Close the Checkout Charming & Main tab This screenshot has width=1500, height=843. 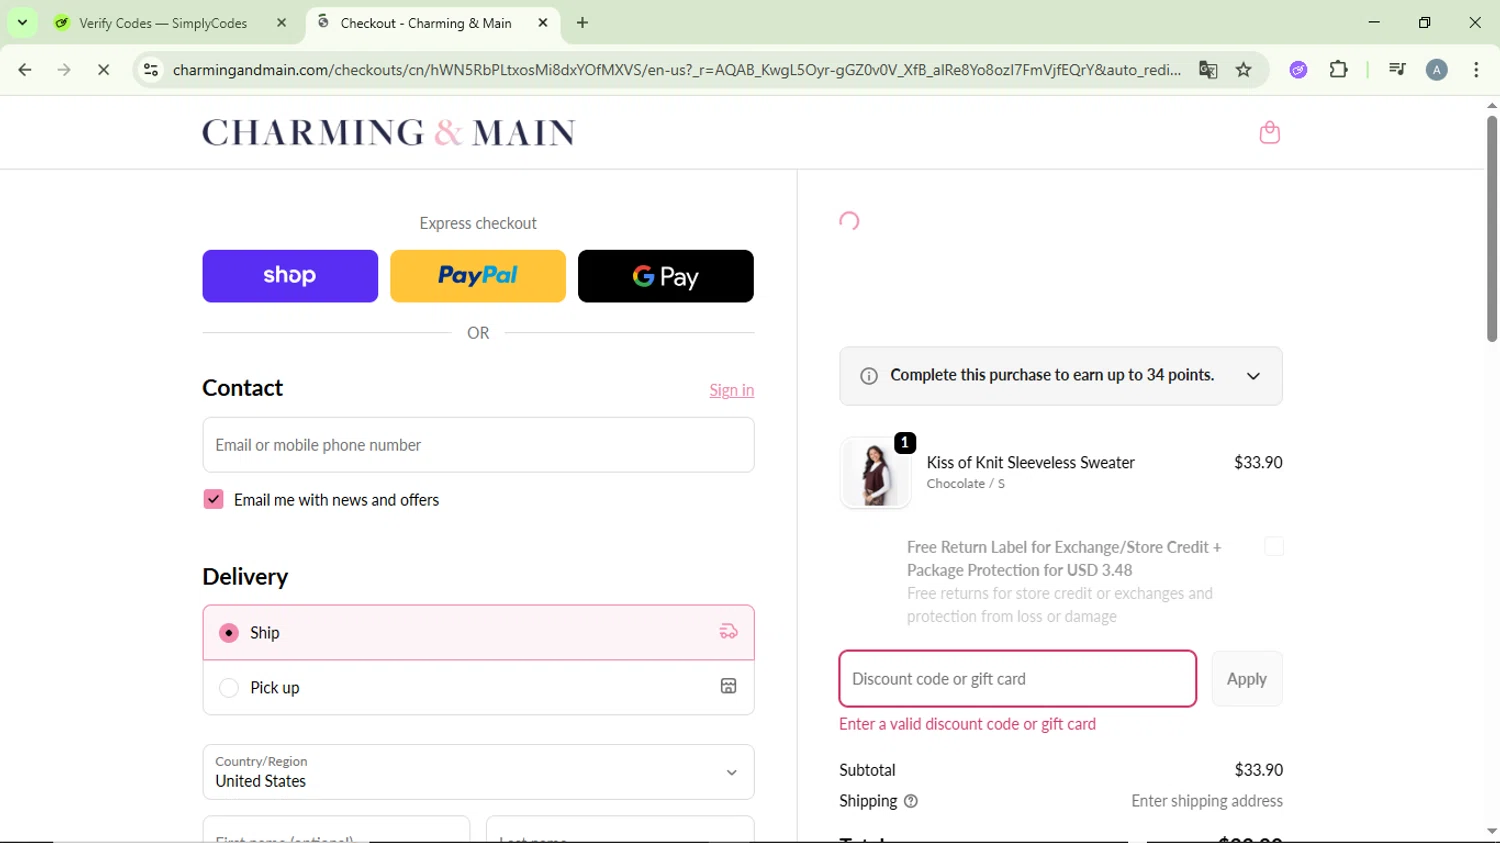[543, 23]
